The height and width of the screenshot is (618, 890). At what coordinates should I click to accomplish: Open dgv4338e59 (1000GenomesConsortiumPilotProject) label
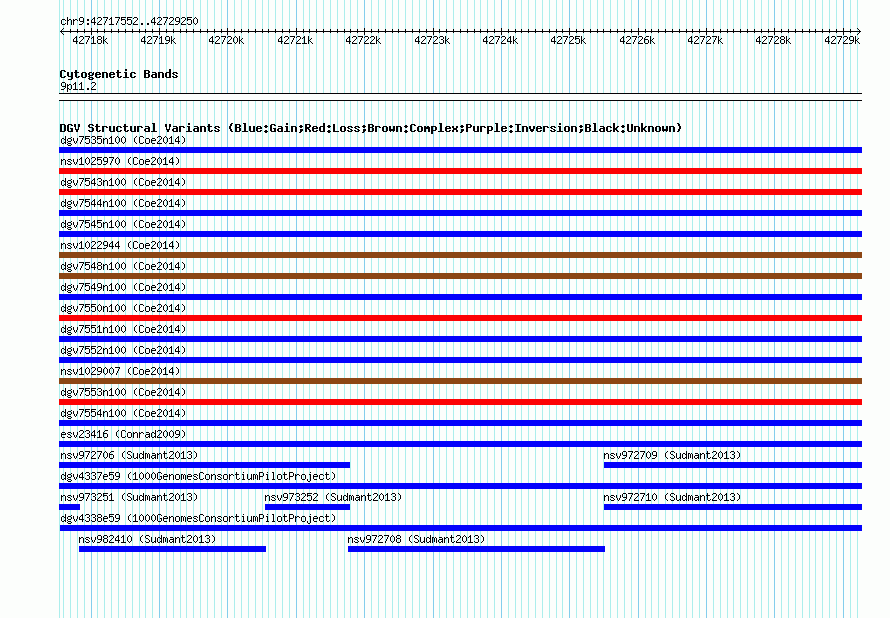198,518
